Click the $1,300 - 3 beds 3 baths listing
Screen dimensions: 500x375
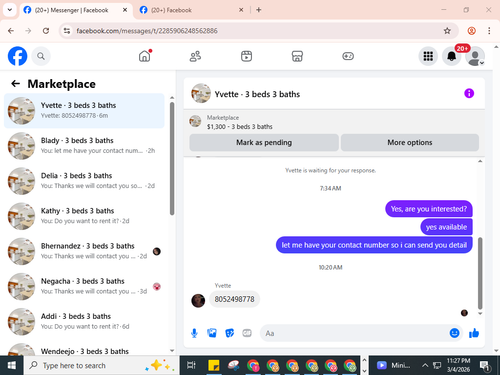[240, 127]
